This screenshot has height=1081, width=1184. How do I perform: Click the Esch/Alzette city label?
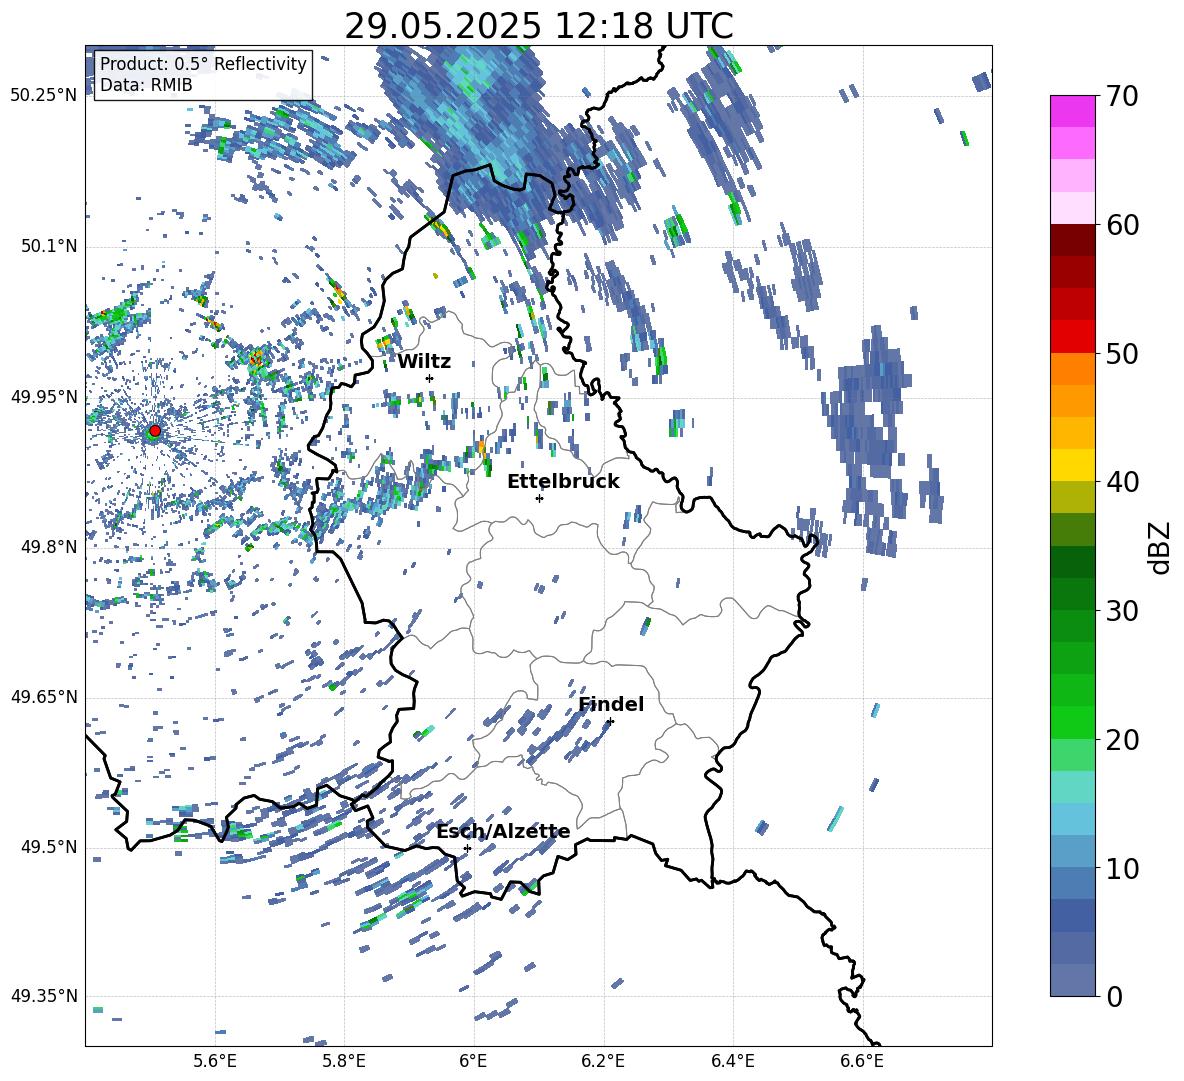503,832
